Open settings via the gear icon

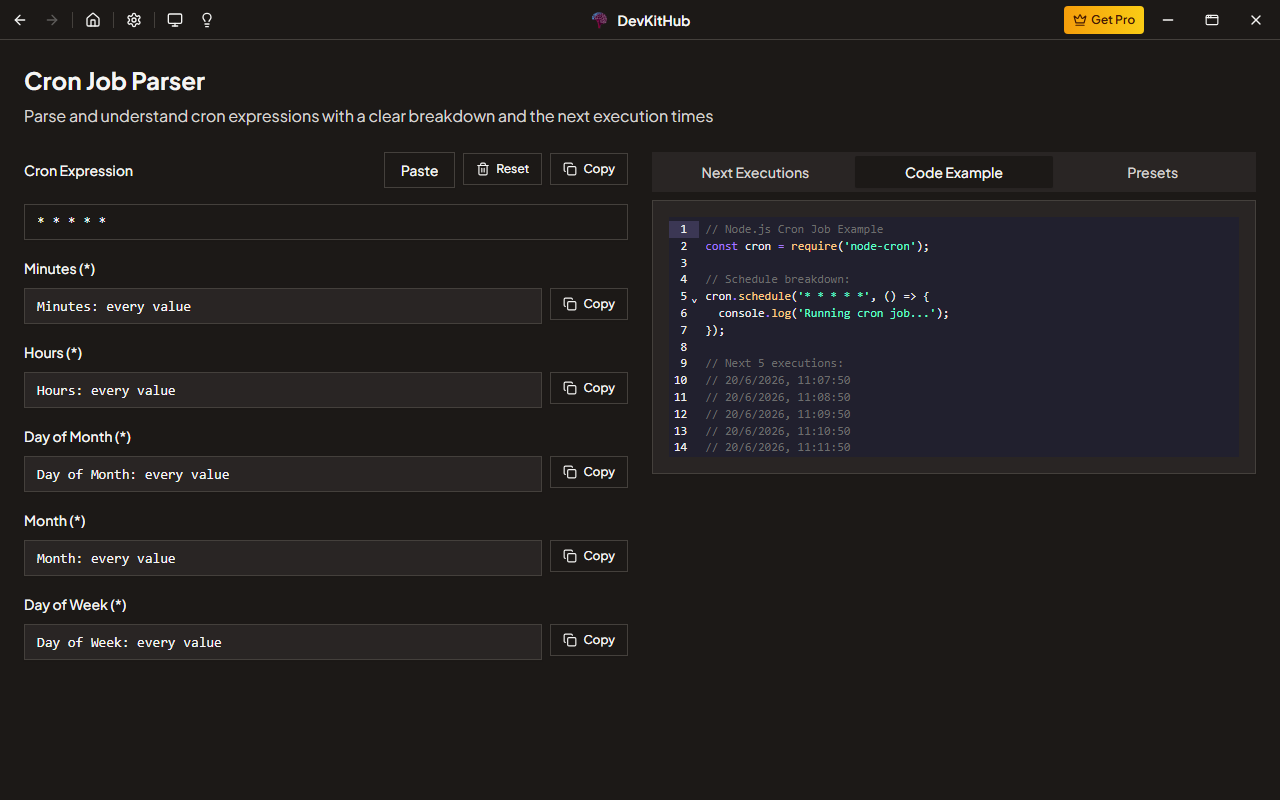134,20
